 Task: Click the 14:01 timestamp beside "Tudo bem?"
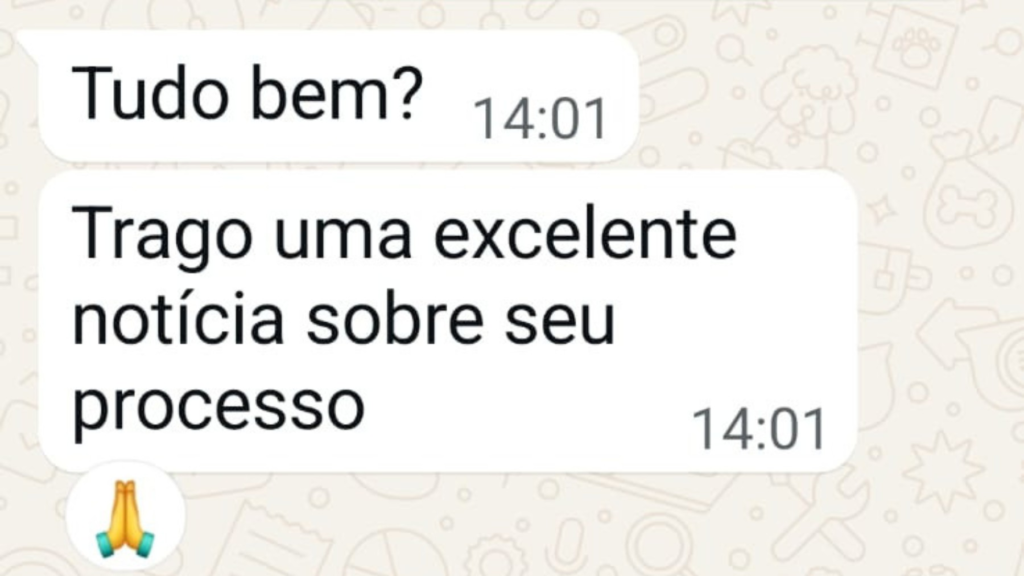pyautogui.click(x=540, y=120)
